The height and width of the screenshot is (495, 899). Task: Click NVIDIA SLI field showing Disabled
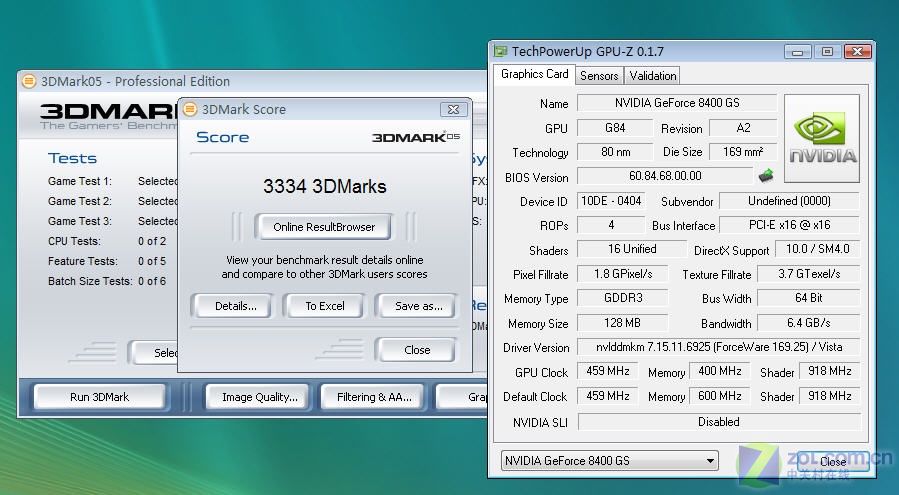(719, 422)
